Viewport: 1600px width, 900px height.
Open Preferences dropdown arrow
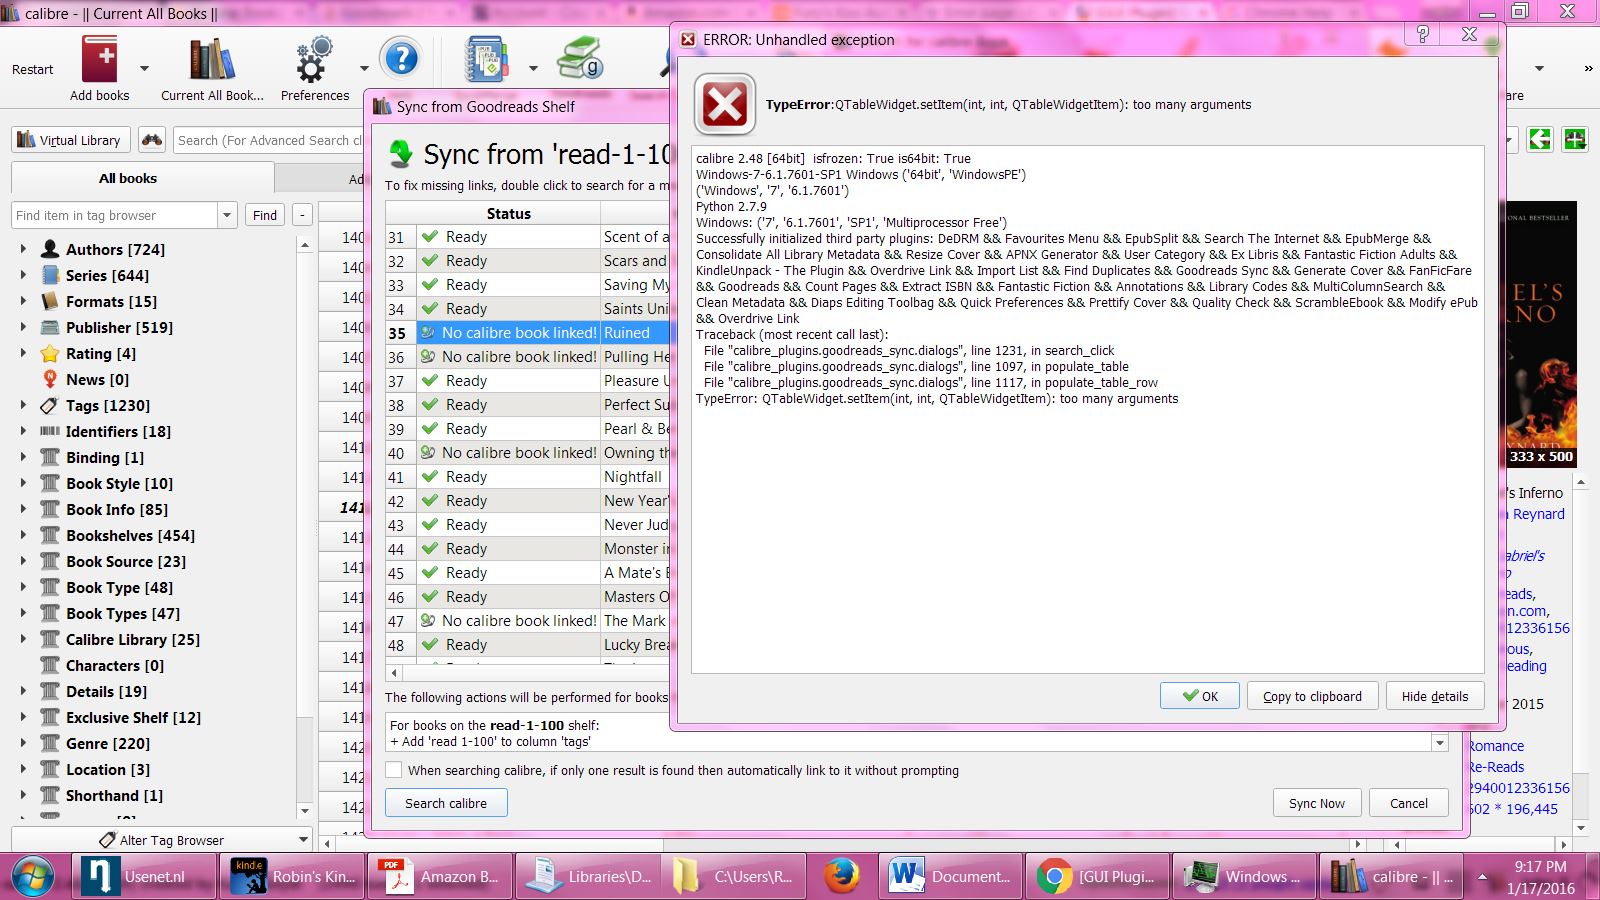point(363,69)
